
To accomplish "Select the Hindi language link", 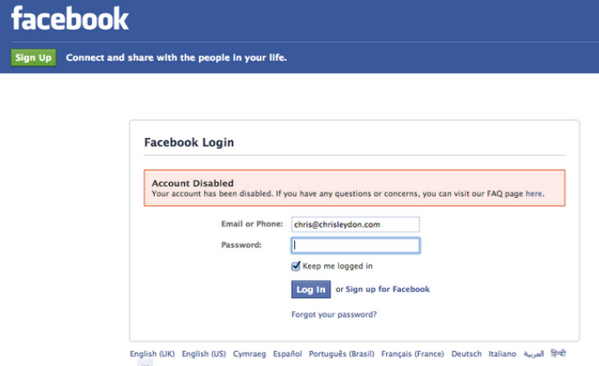I will click(x=558, y=353).
